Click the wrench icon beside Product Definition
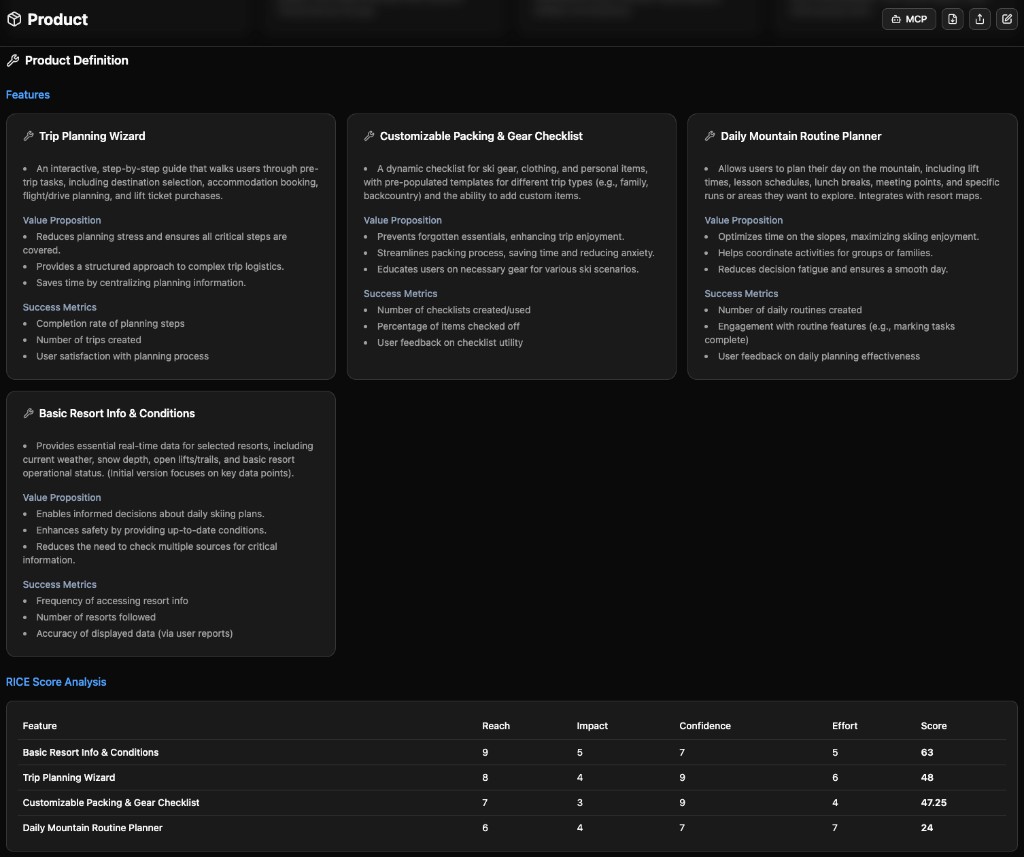 tap(12, 60)
